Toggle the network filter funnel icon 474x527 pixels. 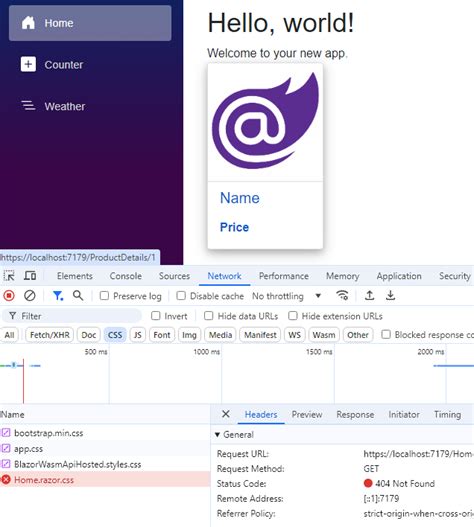[58, 296]
